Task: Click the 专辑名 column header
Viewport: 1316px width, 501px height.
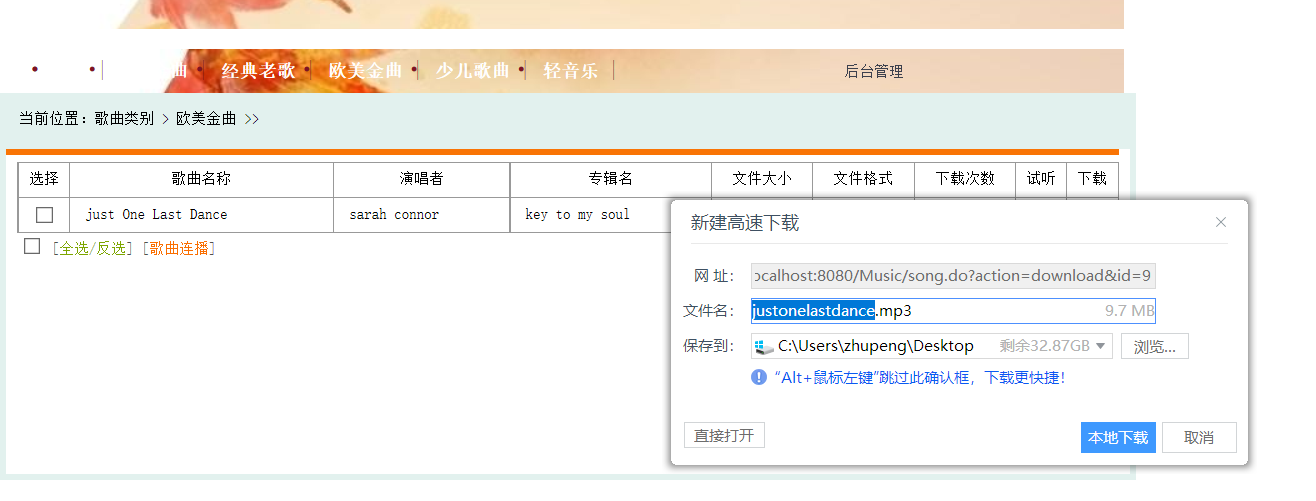Action: pos(611,179)
